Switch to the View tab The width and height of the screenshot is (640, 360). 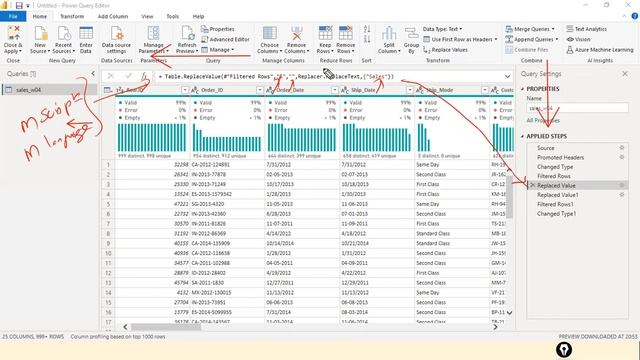pyautogui.click(x=147, y=16)
